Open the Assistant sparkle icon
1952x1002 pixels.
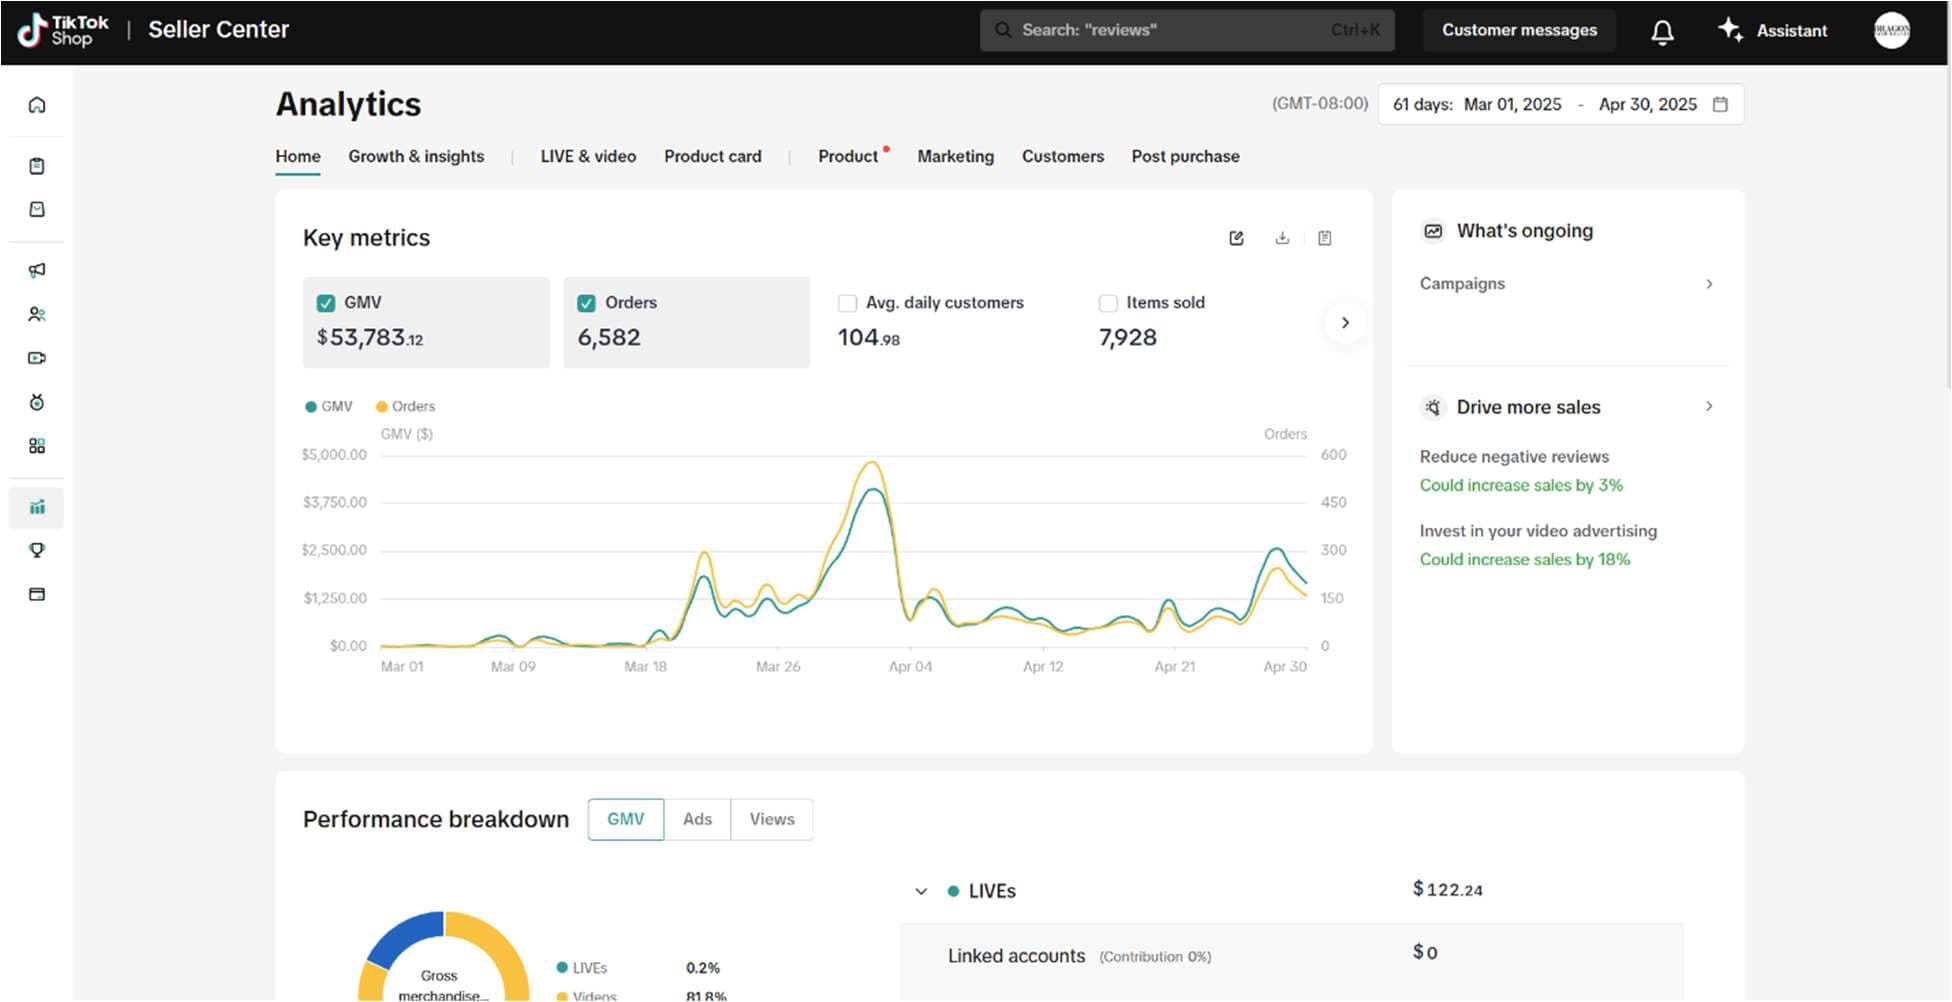point(1731,30)
